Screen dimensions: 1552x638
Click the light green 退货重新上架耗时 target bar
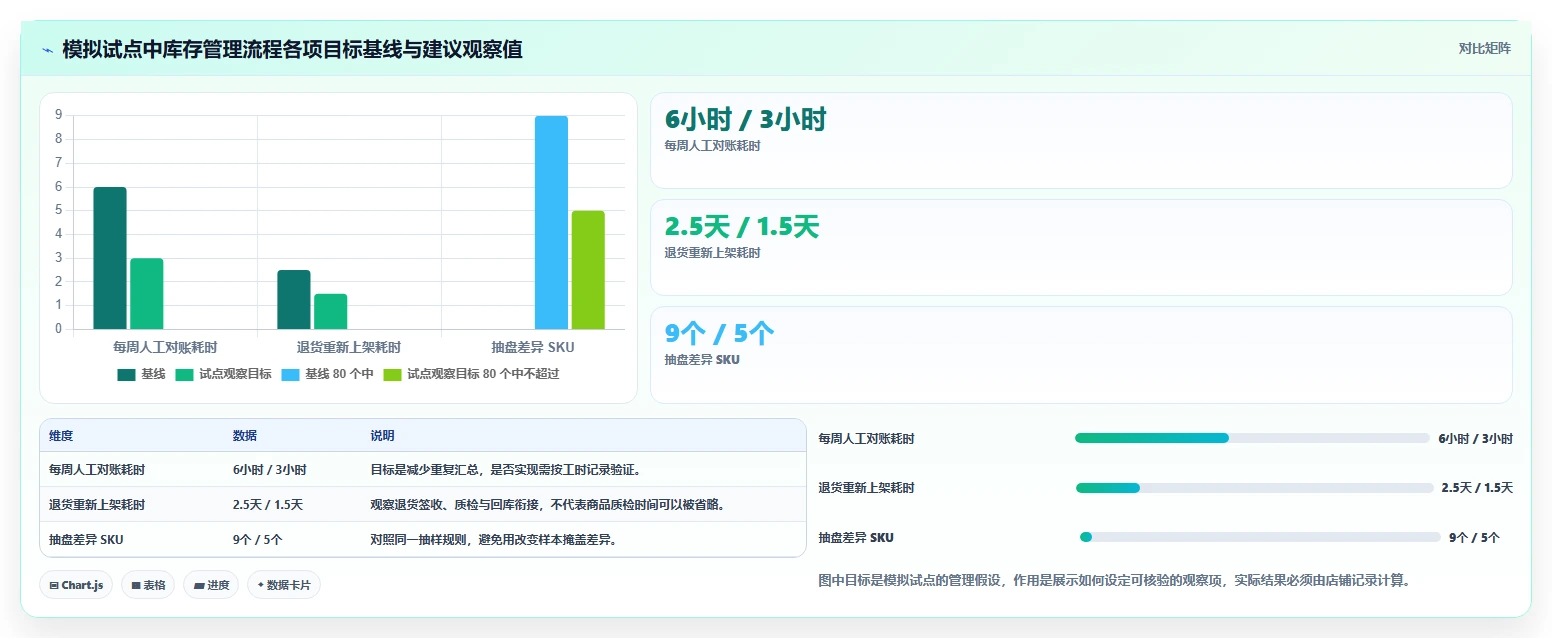331,311
